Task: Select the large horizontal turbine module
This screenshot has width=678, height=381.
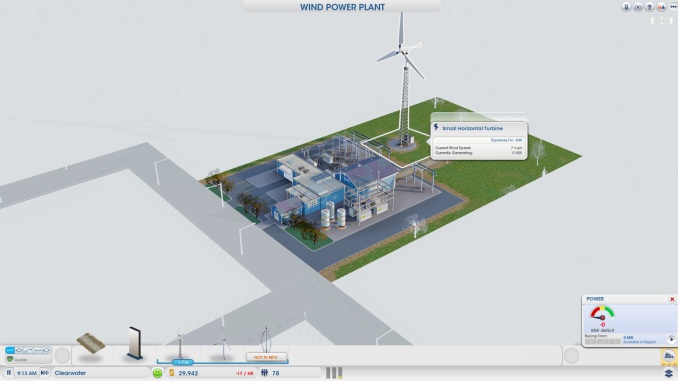Action: point(223,344)
